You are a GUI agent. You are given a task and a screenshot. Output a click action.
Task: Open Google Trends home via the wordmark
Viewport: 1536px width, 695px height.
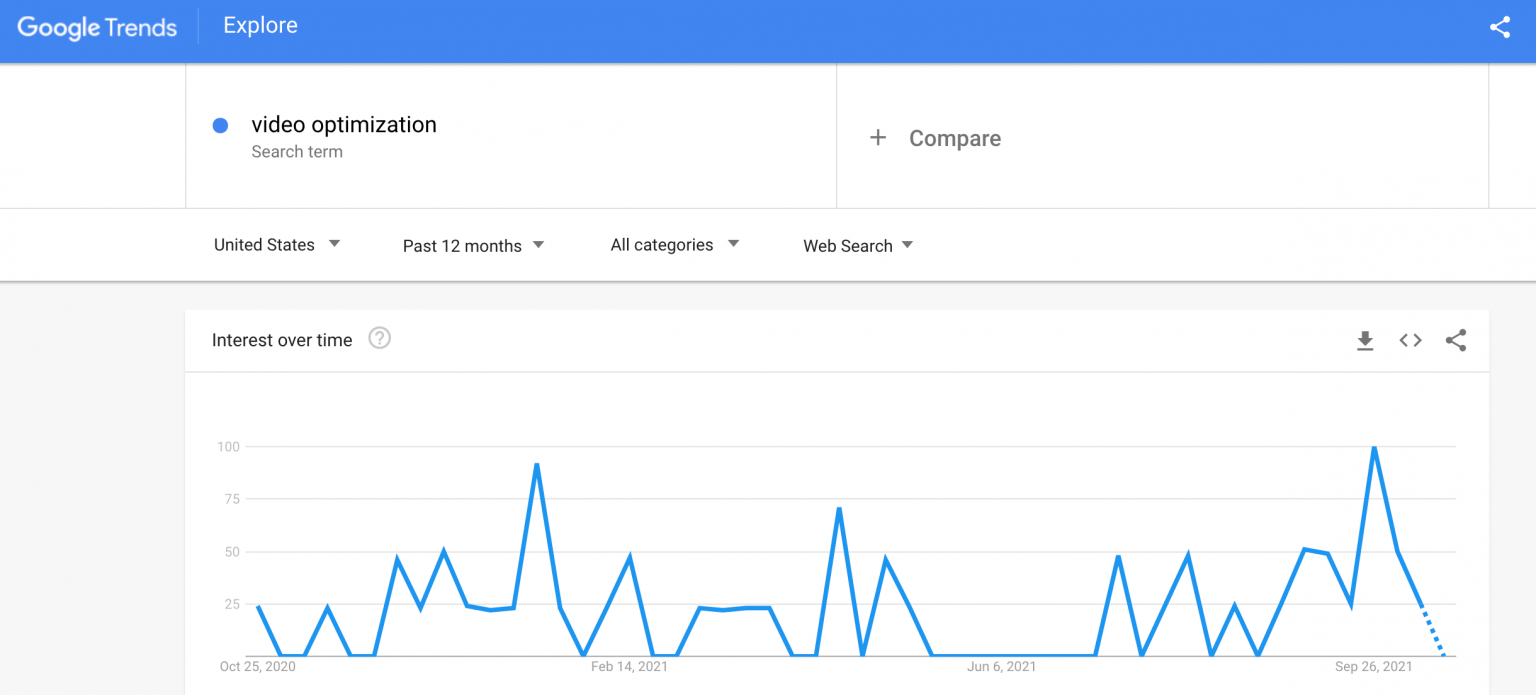97,27
